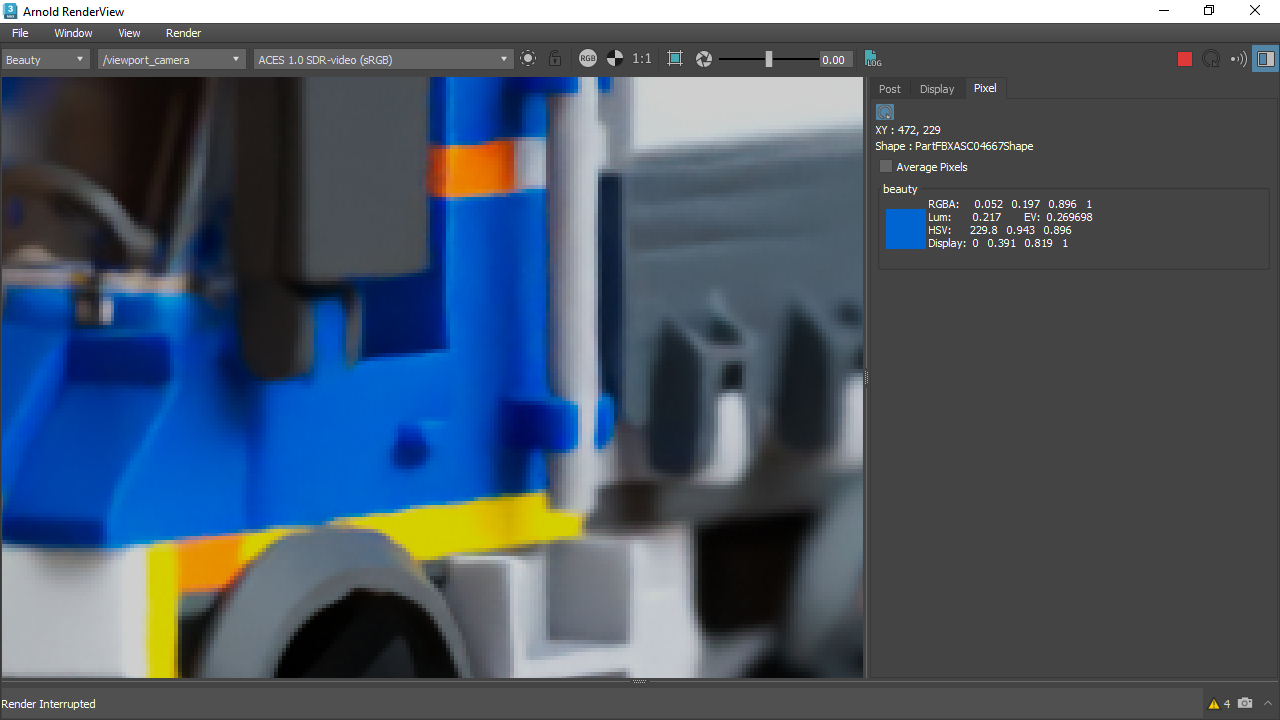Click the exposure value field showing 0.00
Image resolution: width=1280 pixels, height=720 pixels.
[x=836, y=60]
